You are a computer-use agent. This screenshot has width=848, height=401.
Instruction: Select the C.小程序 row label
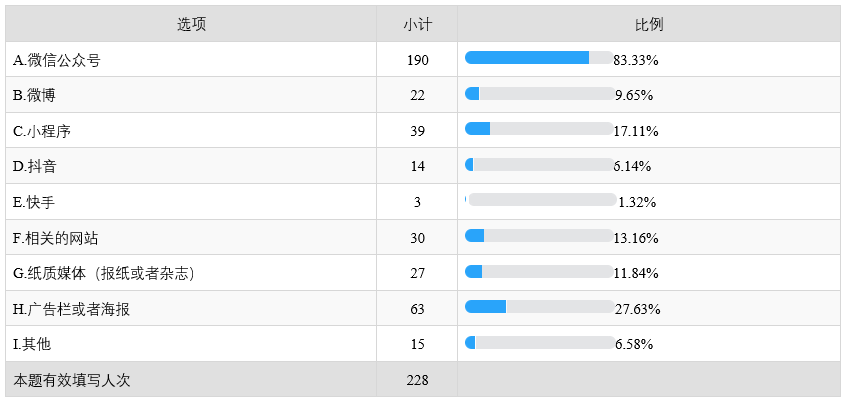click(x=42, y=131)
